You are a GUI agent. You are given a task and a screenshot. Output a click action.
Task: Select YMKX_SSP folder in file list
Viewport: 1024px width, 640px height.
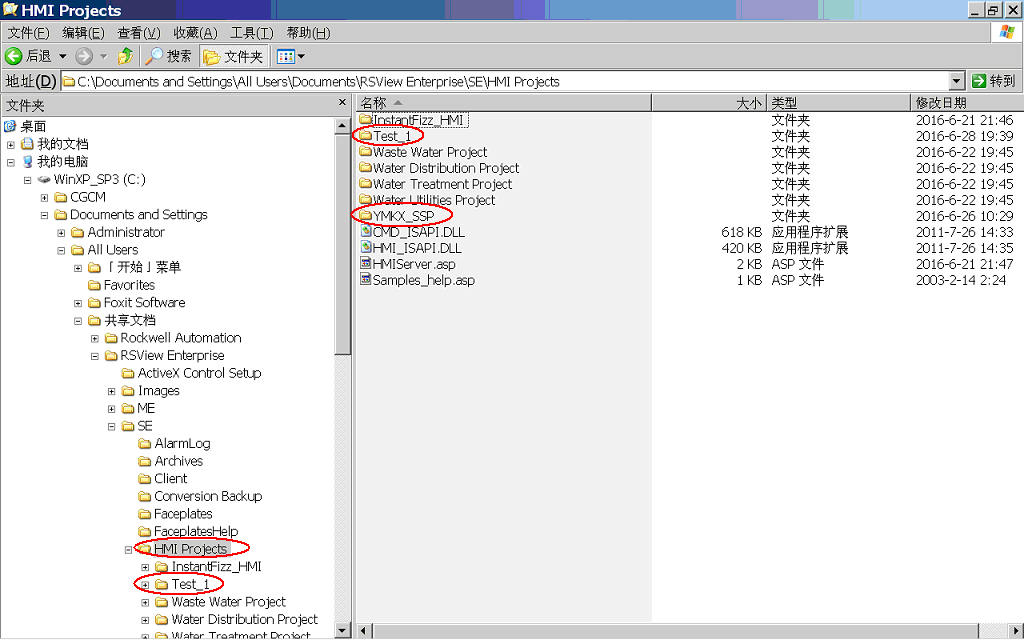397,216
